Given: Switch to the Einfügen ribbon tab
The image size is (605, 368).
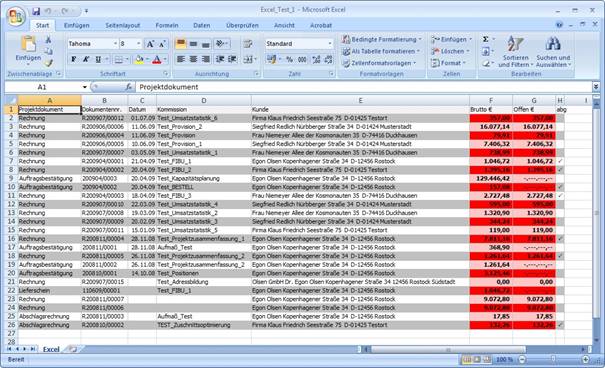Looking at the screenshot, I should 76,25.
